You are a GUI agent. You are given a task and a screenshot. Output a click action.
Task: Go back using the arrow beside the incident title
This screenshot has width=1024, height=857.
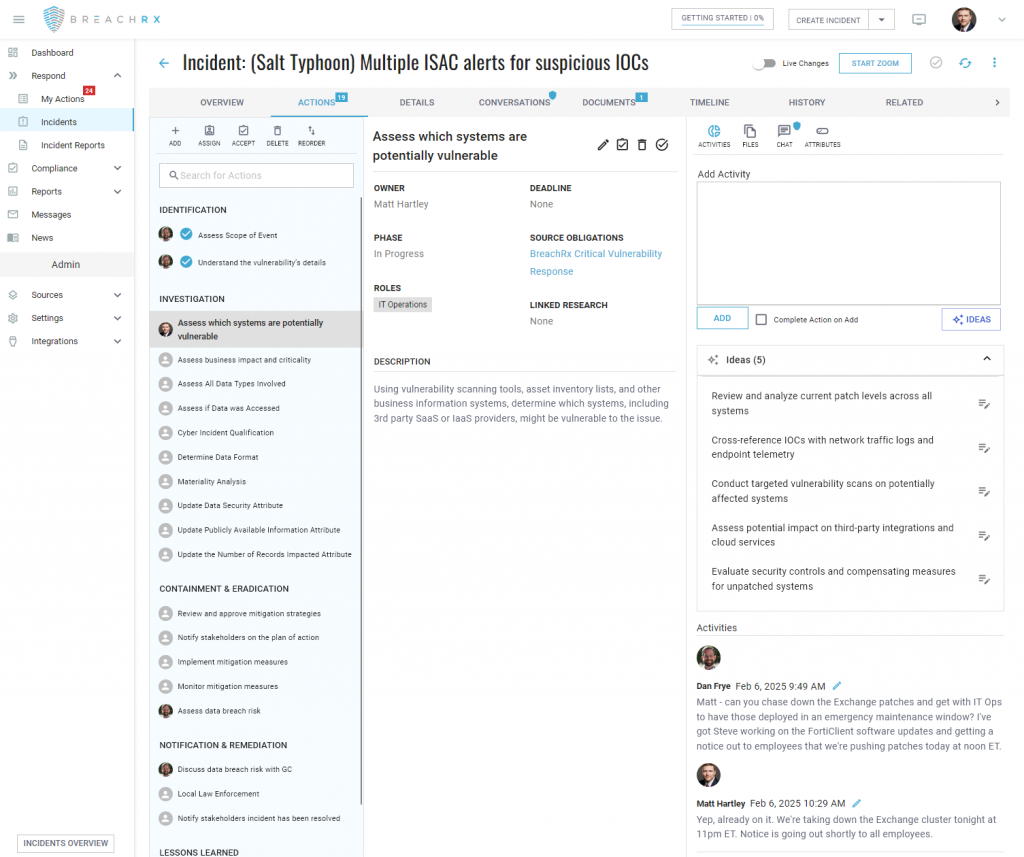tap(164, 63)
